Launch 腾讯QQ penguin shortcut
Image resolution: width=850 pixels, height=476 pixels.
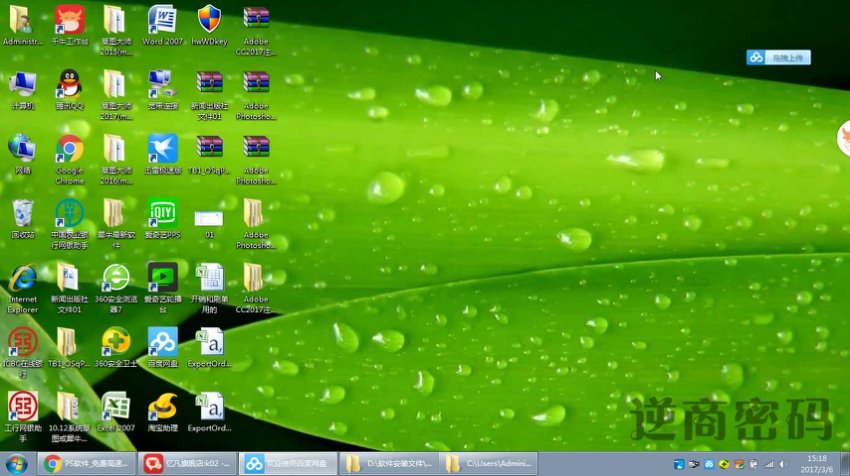pyautogui.click(x=69, y=89)
